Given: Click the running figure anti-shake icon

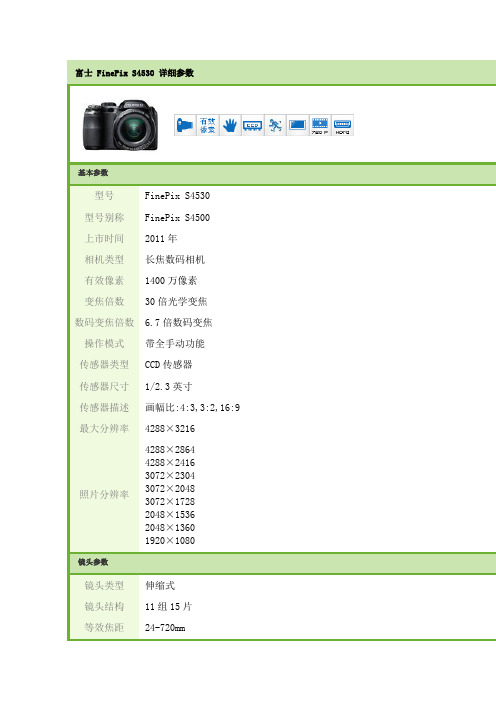Looking at the screenshot, I should 275,125.
